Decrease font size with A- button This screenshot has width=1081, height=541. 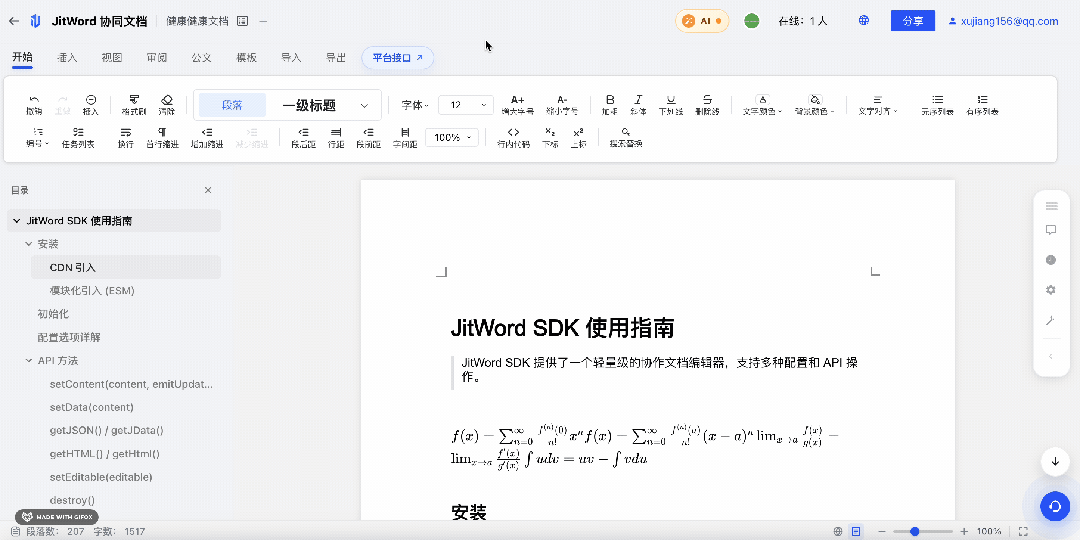click(562, 105)
